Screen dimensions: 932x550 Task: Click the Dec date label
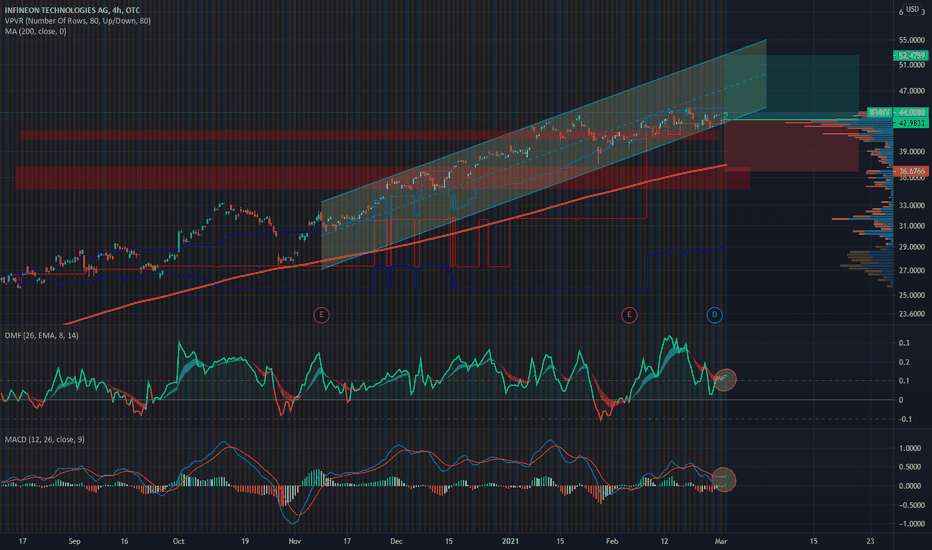click(396, 541)
